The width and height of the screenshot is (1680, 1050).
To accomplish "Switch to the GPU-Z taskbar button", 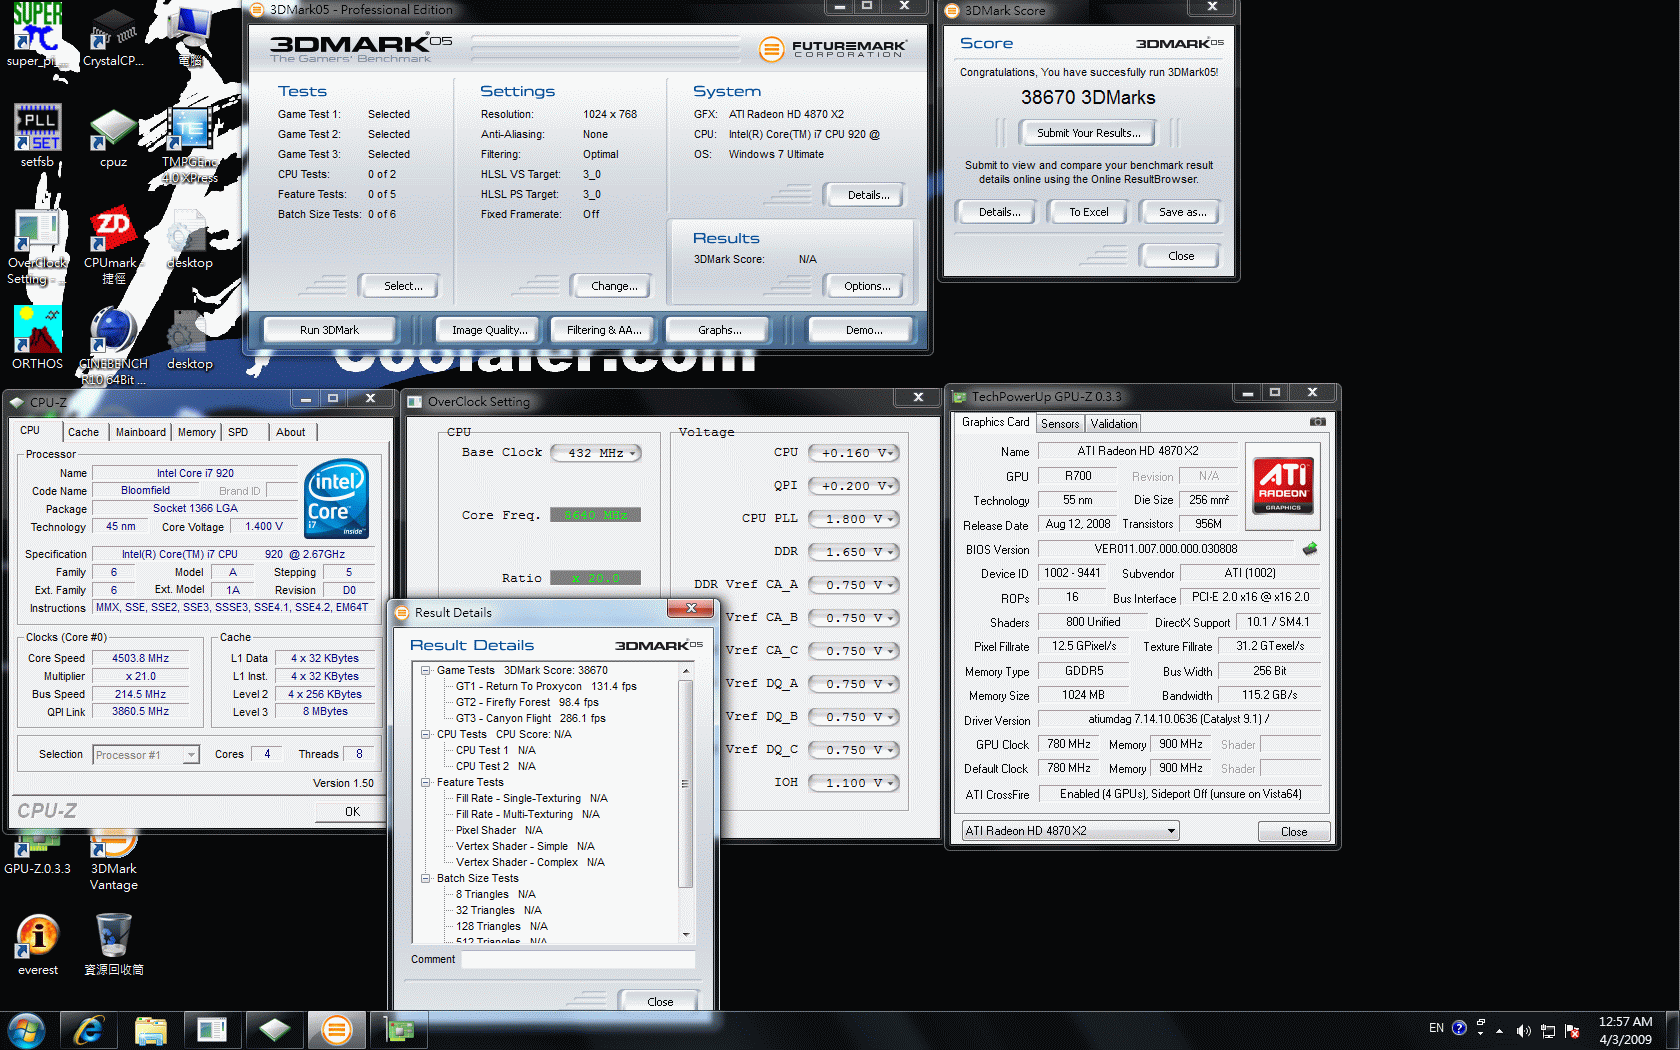I will point(399,1030).
